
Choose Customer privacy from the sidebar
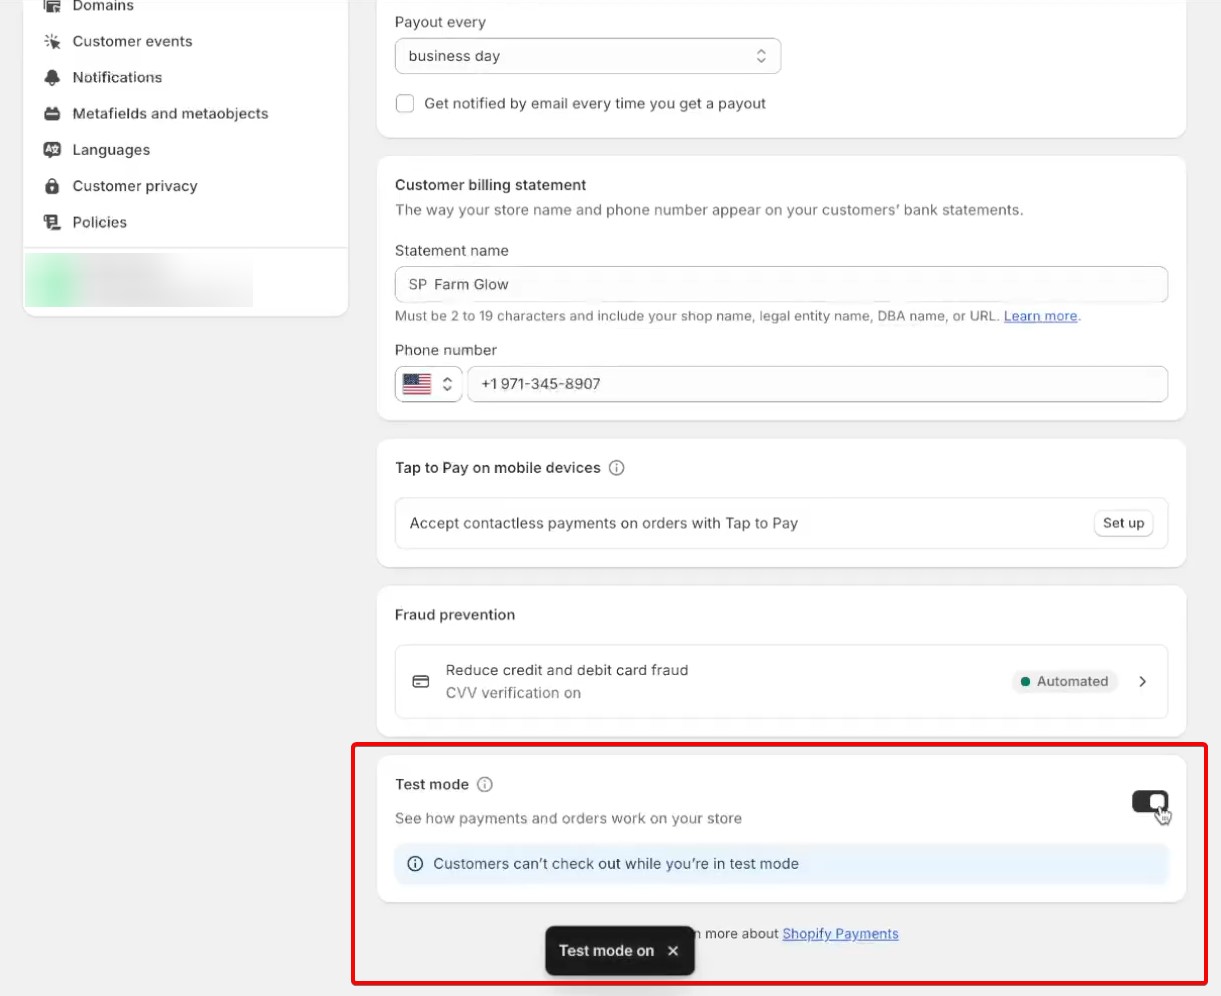[x=134, y=185]
